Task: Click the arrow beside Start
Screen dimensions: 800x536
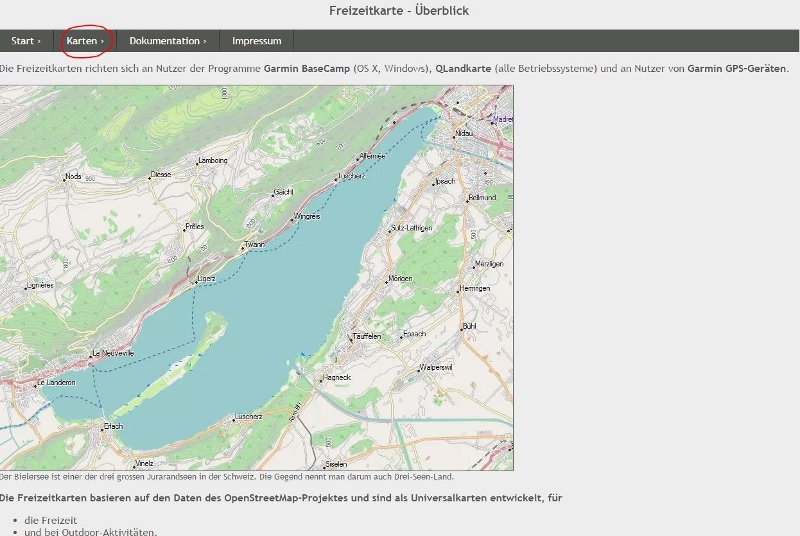Action: point(40,41)
